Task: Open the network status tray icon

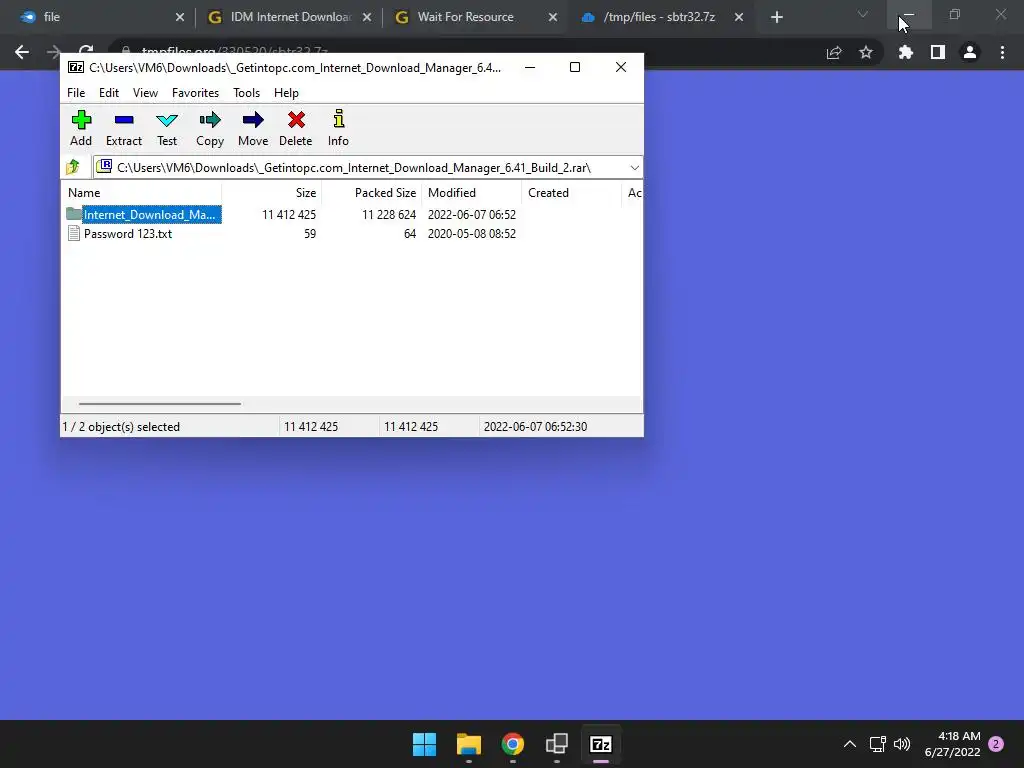Action: coord(877,744)
